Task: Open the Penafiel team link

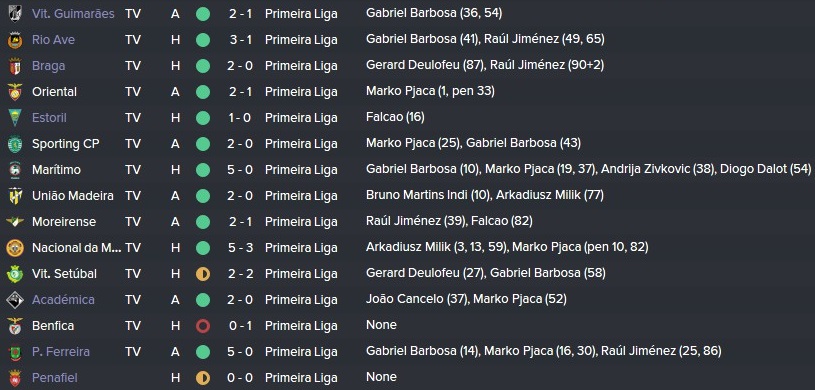Action: tap(55, 378)
